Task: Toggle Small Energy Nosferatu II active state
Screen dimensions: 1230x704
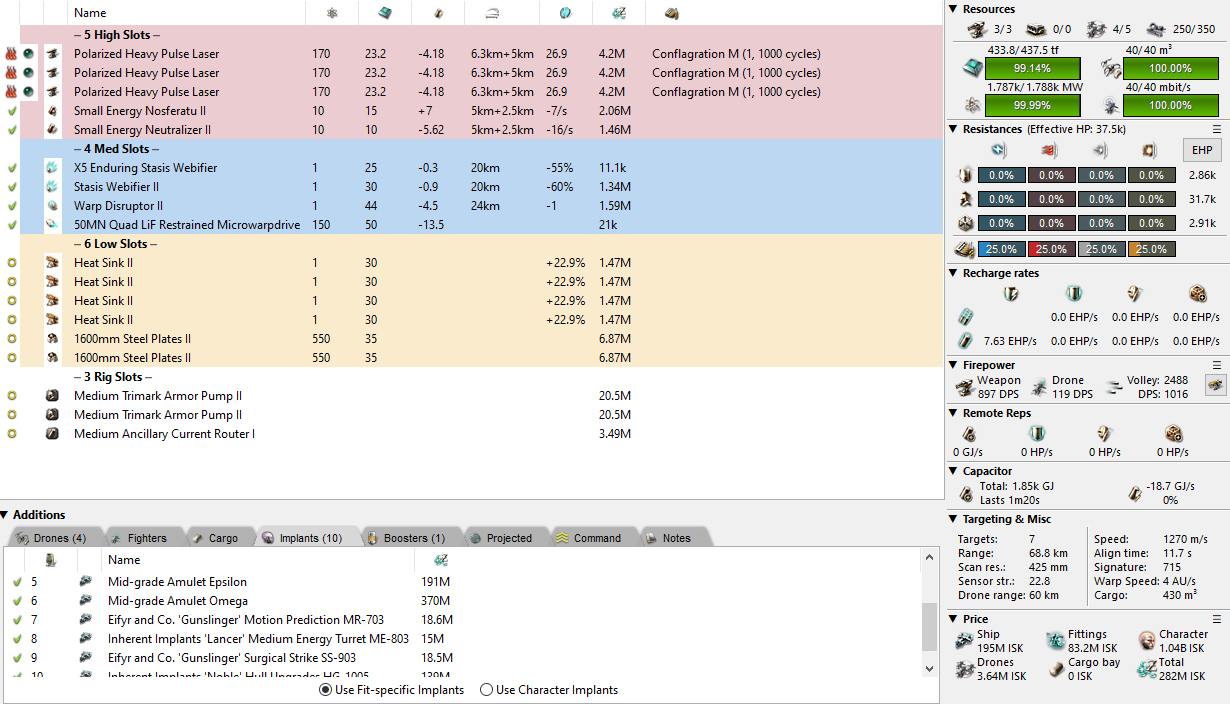Action: (x=12, y=111)
